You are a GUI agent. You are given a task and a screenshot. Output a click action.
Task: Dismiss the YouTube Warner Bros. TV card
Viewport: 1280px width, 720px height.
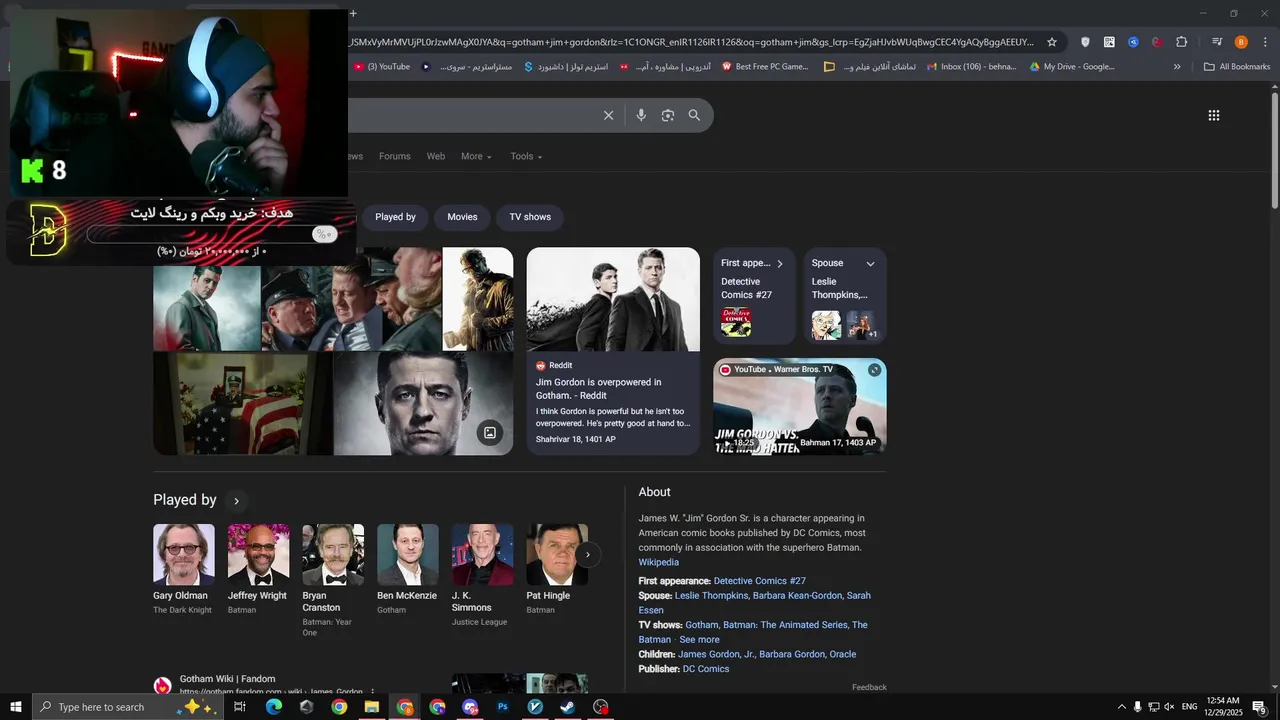pos(874,370)
